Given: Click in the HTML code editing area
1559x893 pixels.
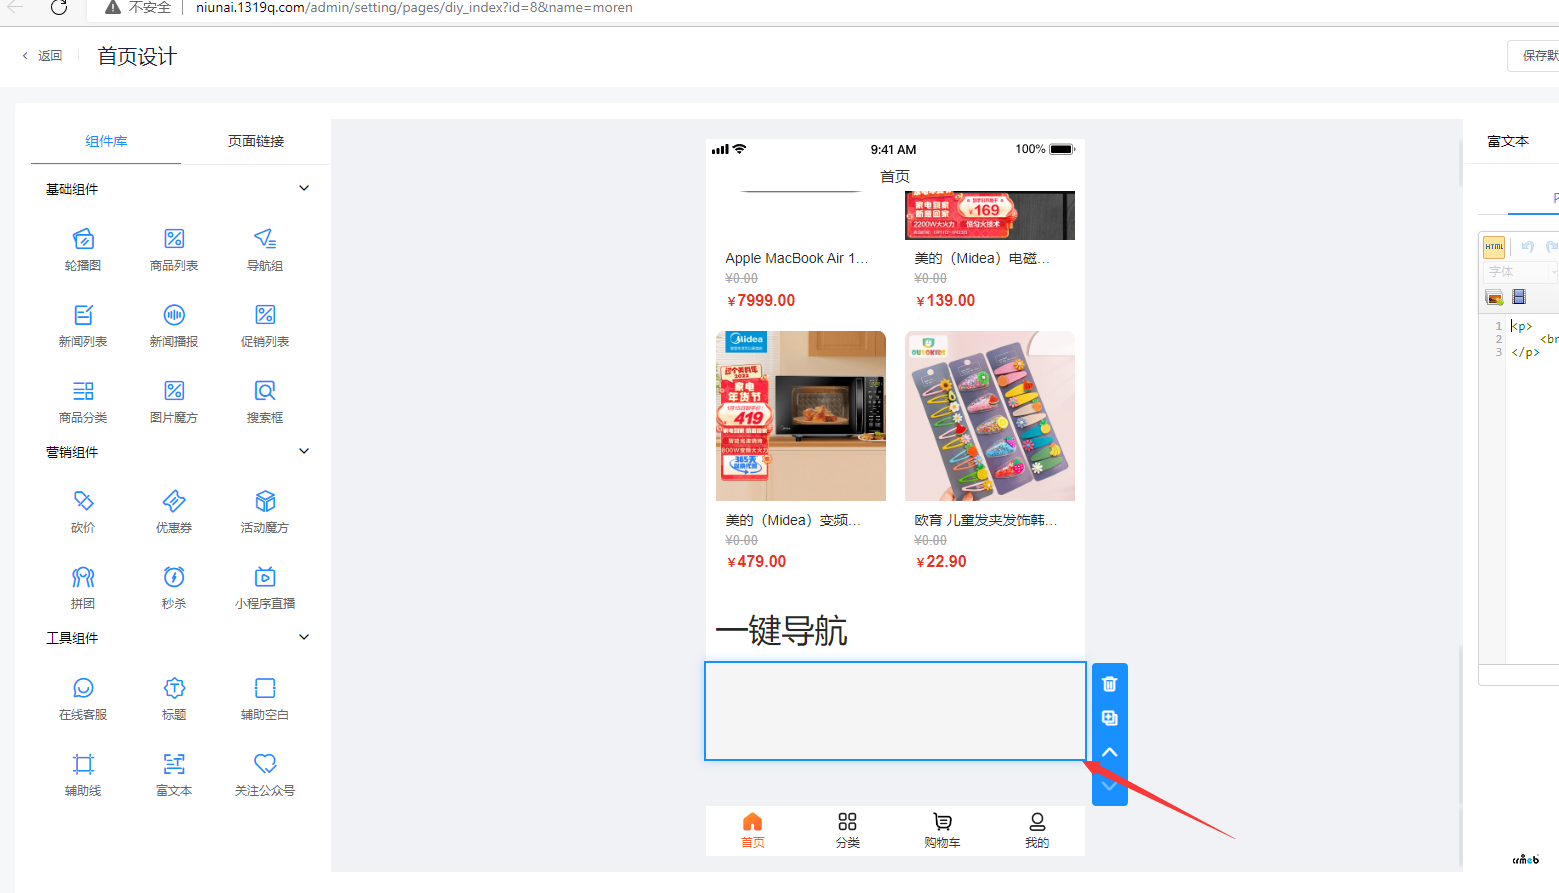Looking at the screenshot, I should [x=1533, y=490].
